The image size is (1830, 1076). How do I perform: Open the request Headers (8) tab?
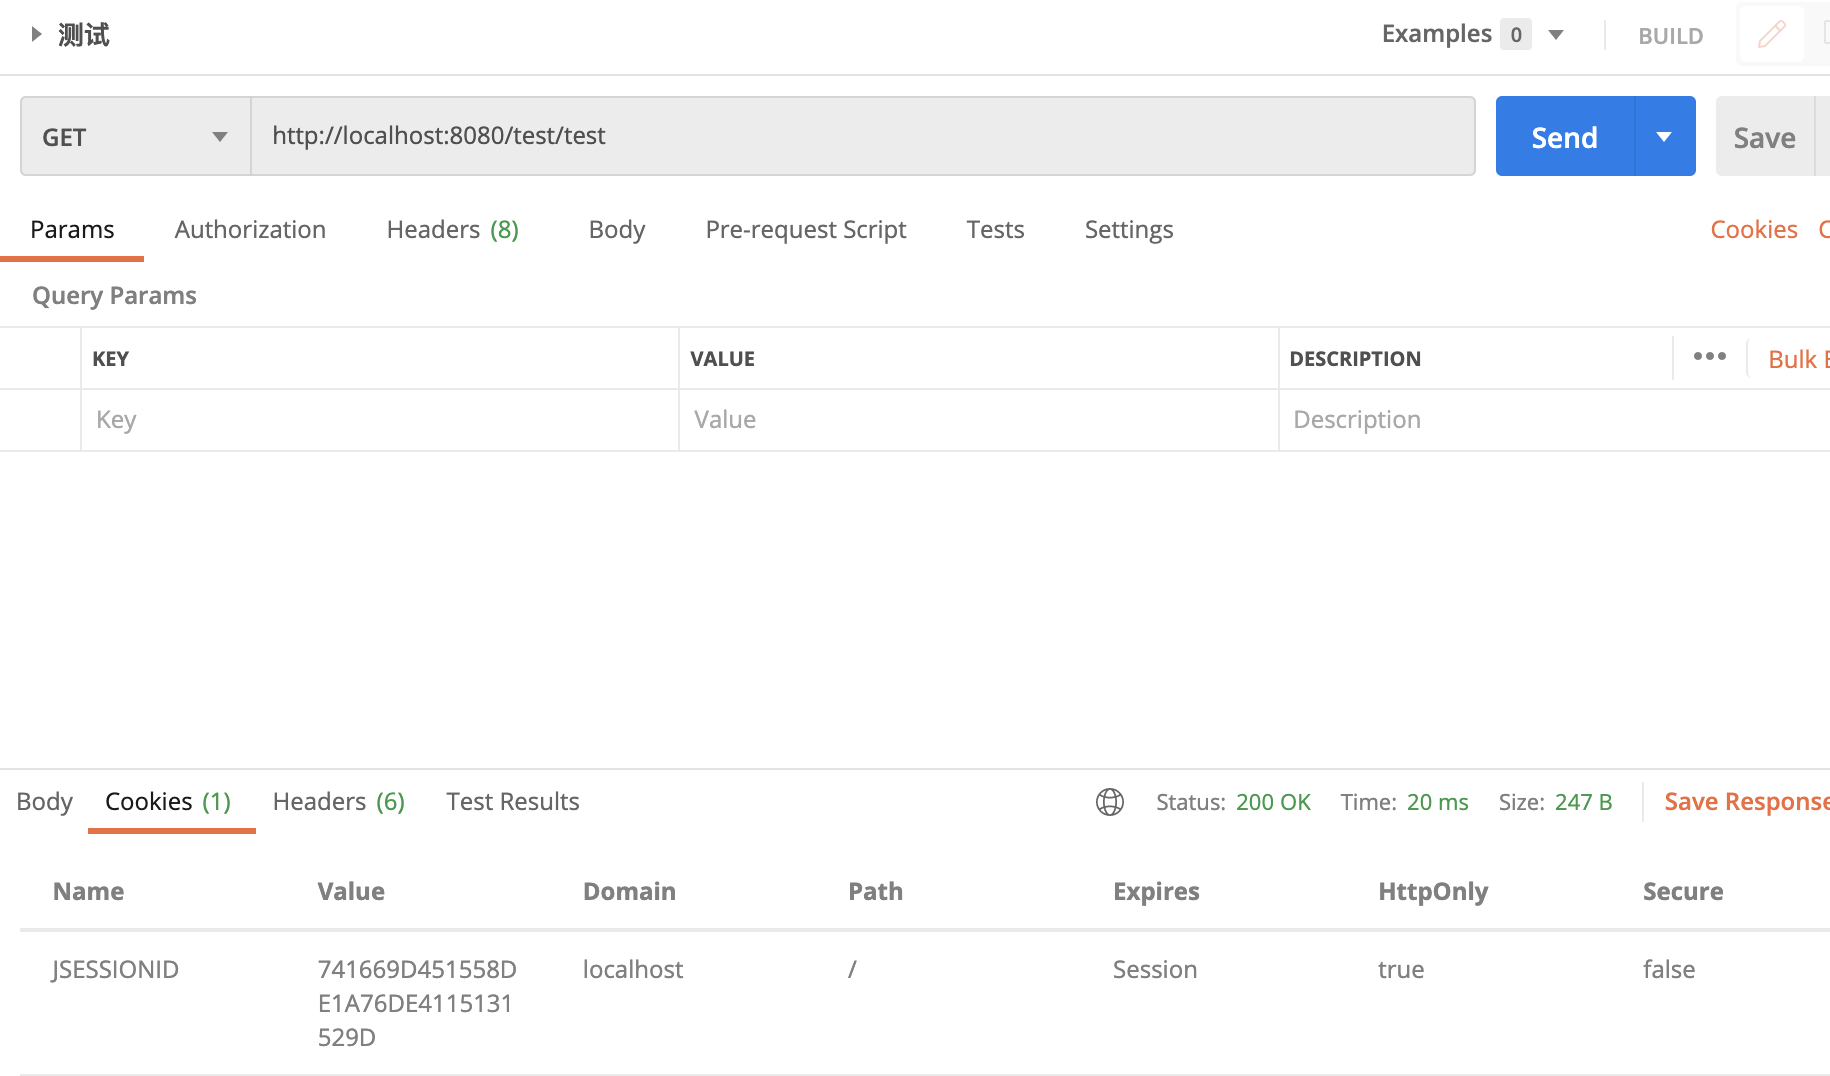[x=453, y=230]
